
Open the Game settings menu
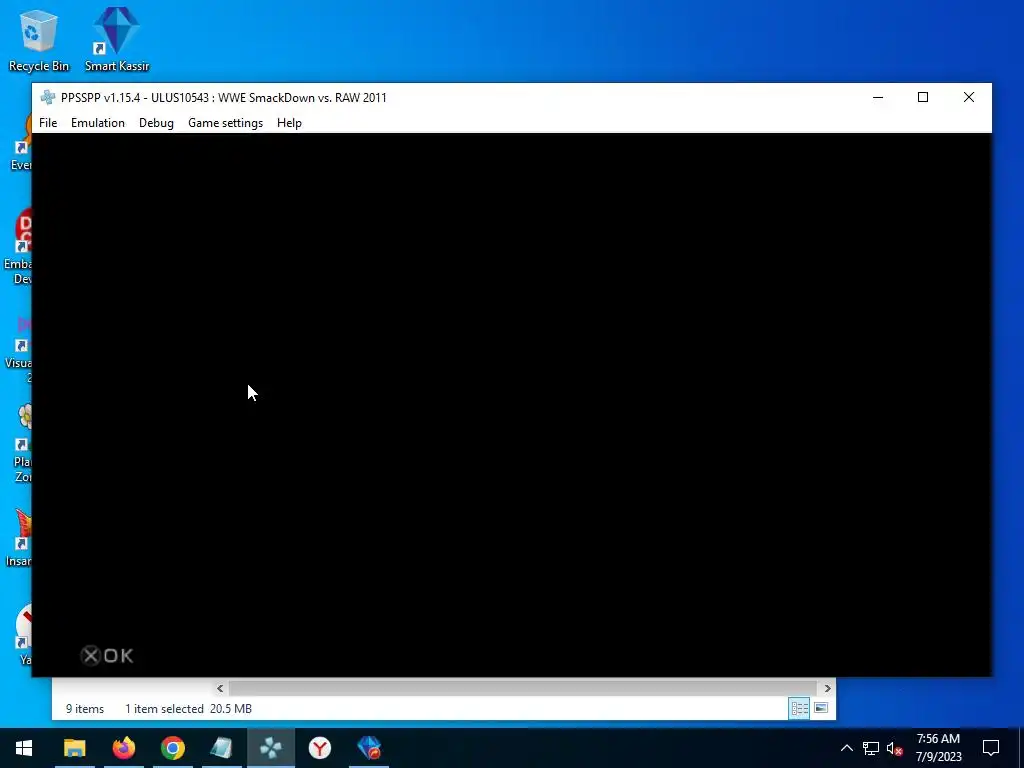pos(225,123)
